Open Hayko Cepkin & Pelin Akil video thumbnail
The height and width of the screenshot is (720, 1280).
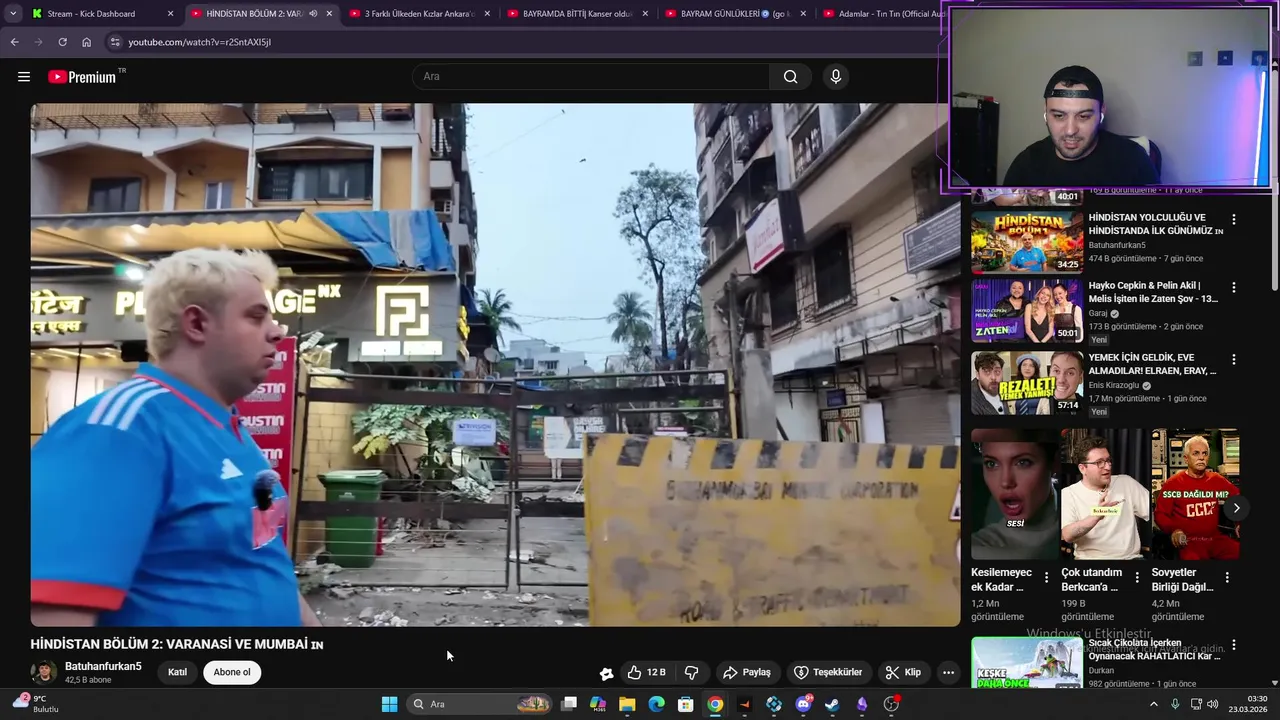(x=1027, y=310)
